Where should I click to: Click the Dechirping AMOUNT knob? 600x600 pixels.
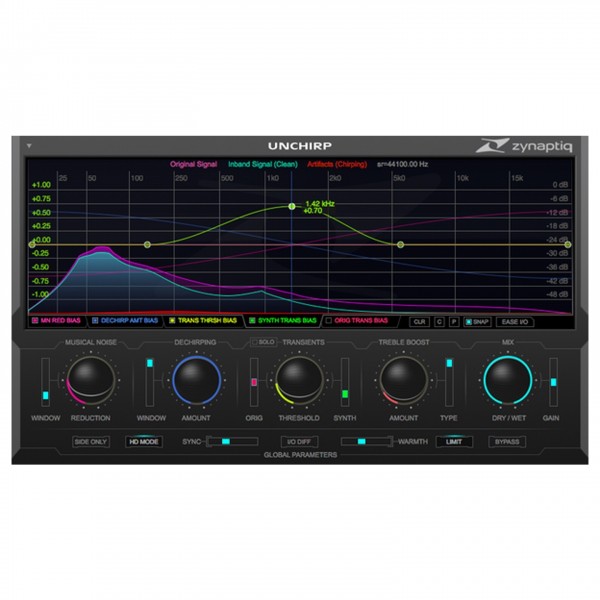(196, 380)
